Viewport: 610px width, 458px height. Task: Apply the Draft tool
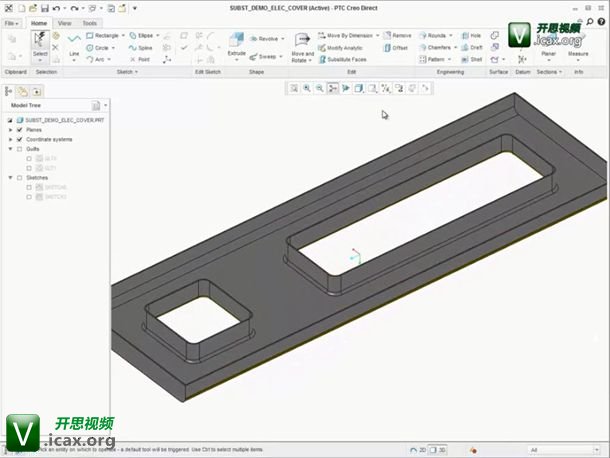tap(472, 47)
